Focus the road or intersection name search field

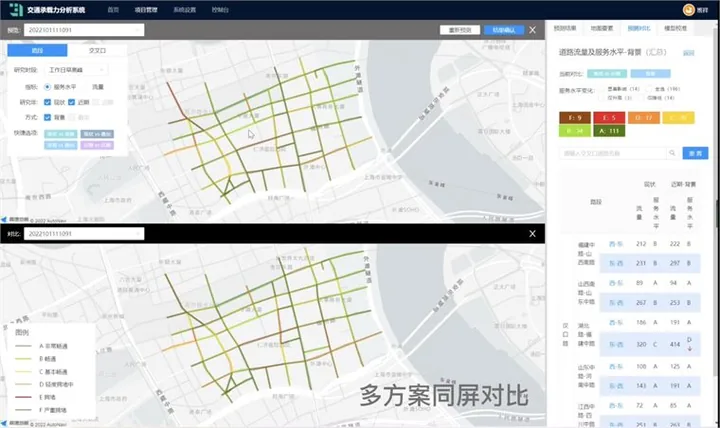click(x=613, y=153)
